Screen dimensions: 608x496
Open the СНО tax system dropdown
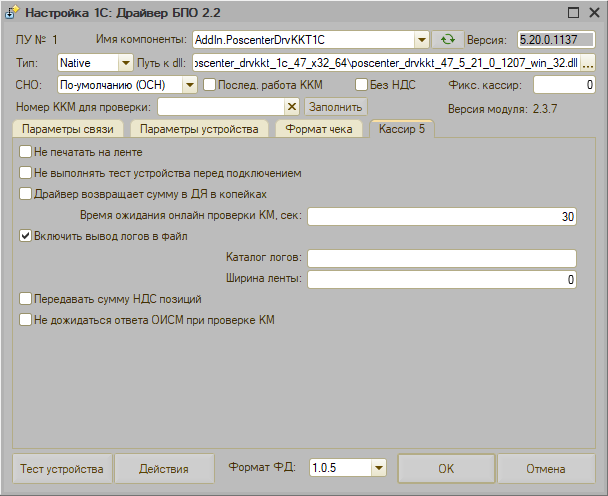coord(191,85)
